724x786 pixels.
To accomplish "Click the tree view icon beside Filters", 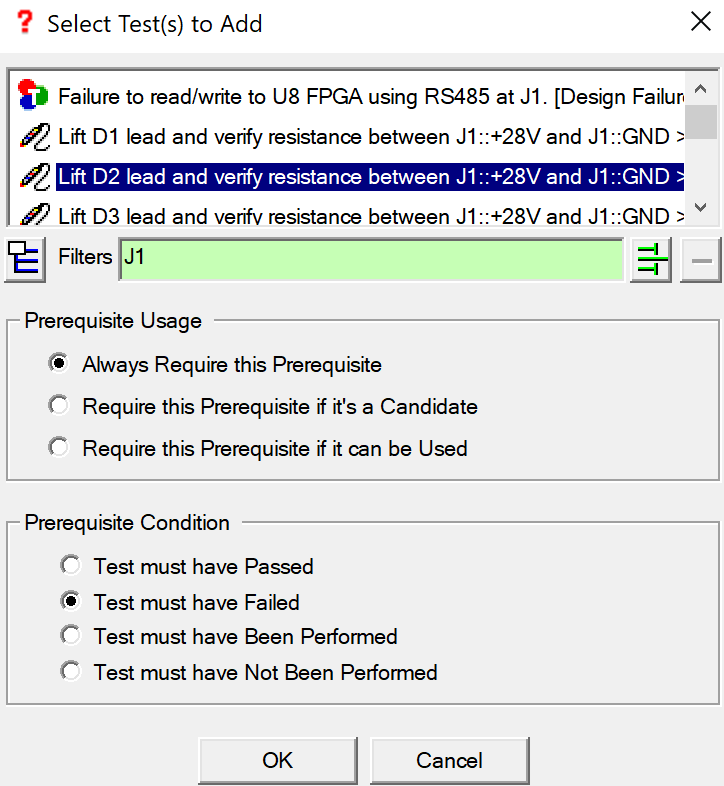I will click(25, 259).
